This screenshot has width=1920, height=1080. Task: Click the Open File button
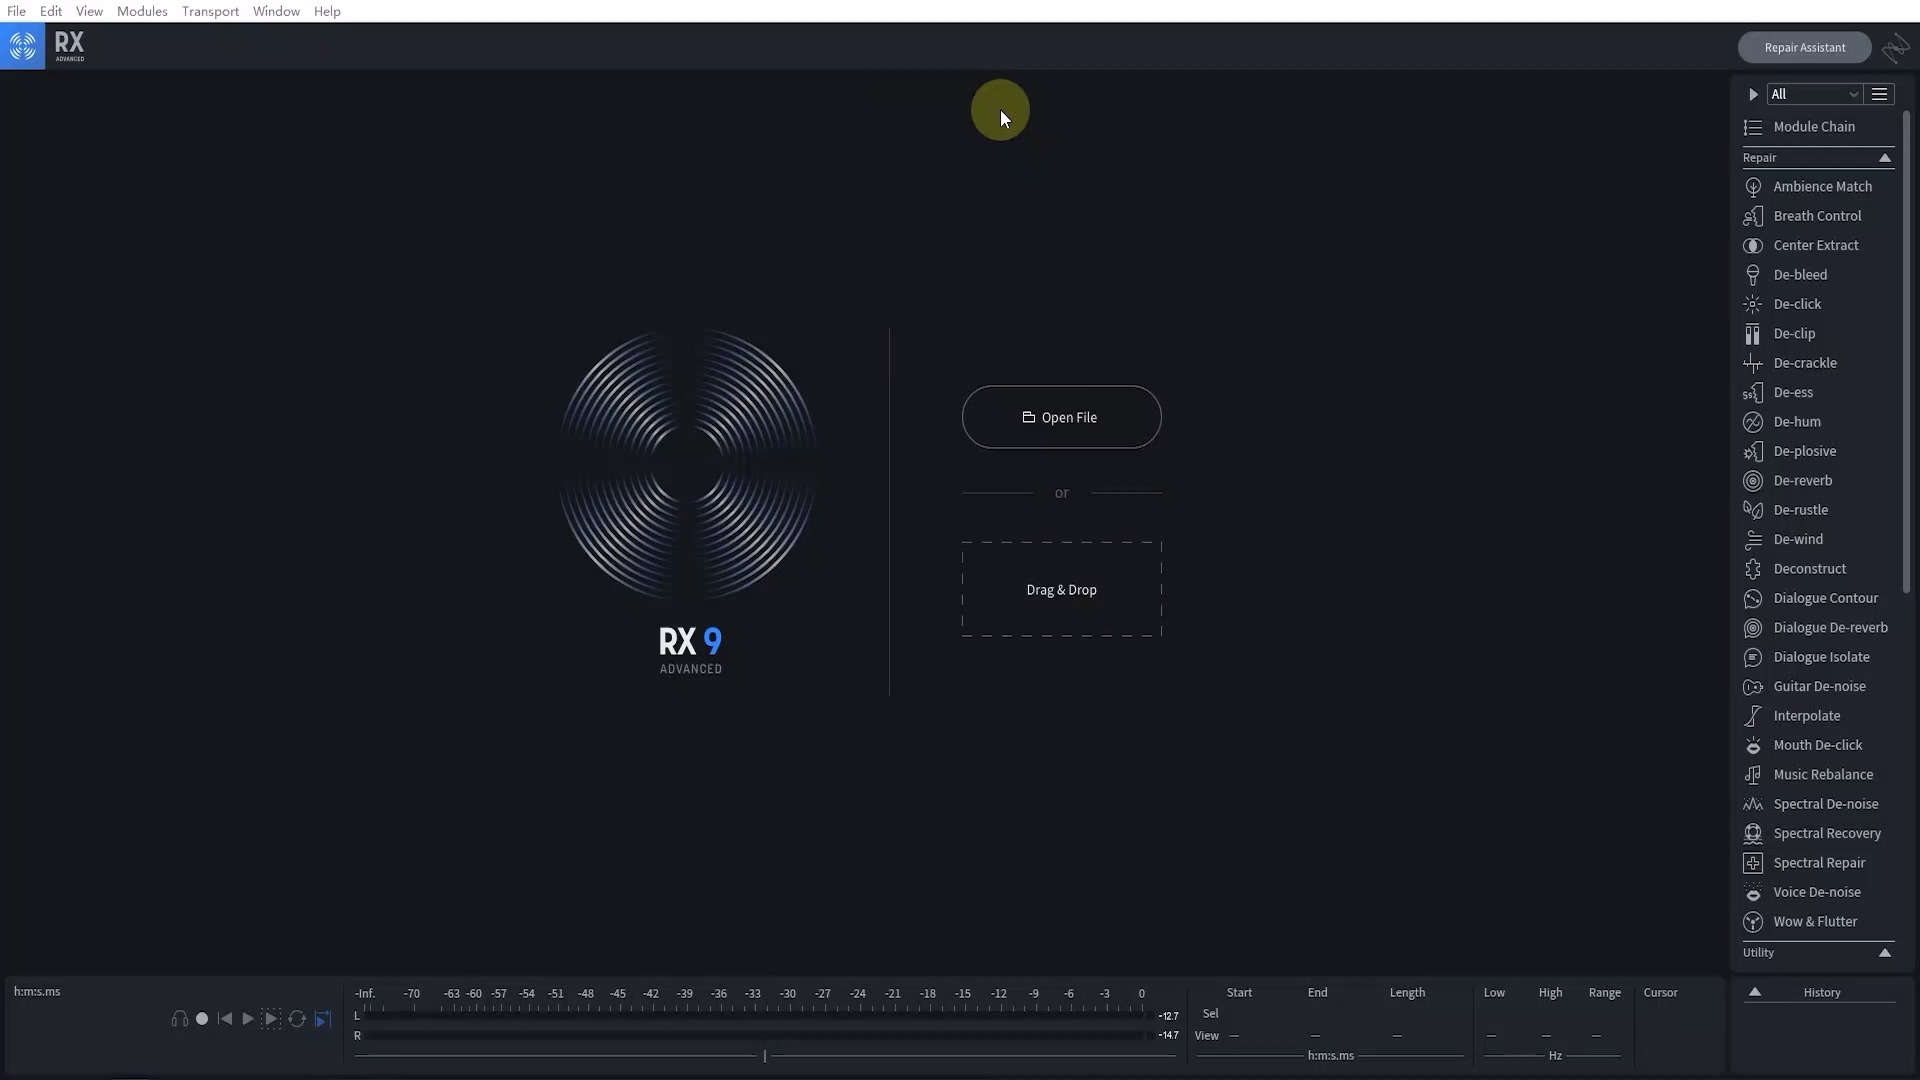[1061, 417]
